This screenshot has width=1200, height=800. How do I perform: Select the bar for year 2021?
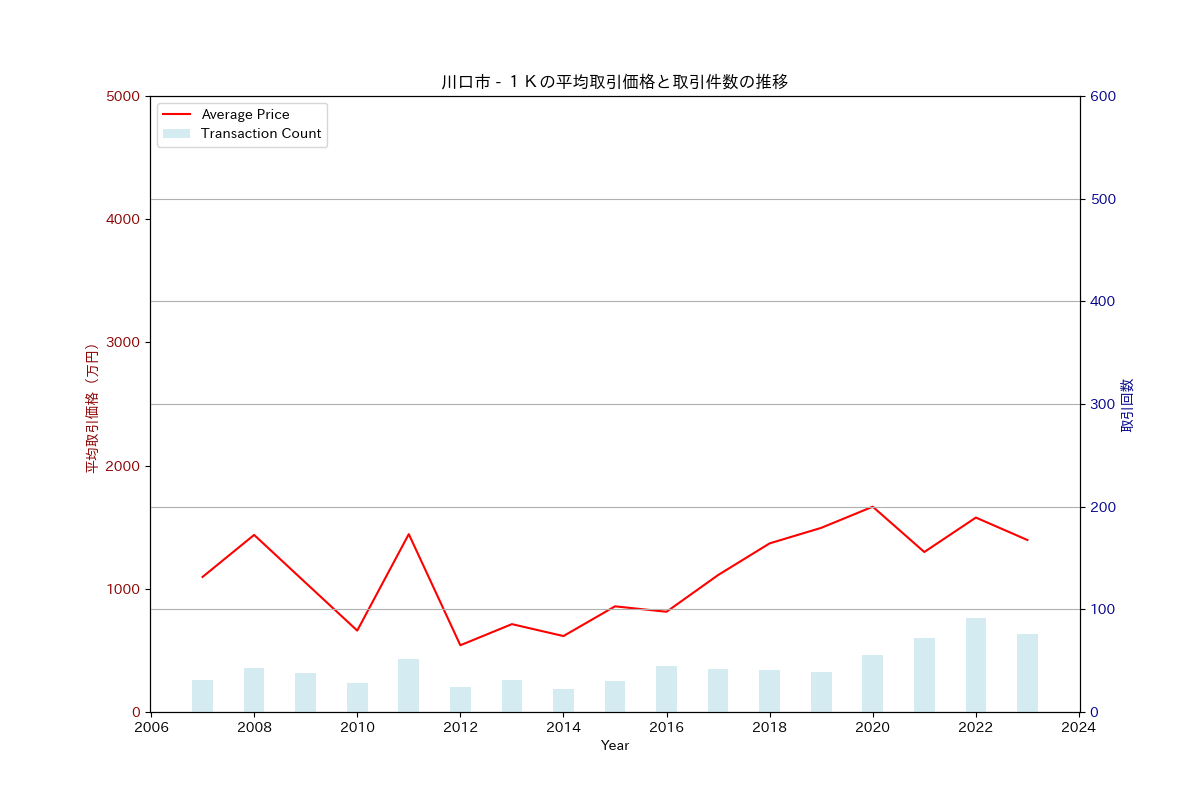tap(924, 675)
